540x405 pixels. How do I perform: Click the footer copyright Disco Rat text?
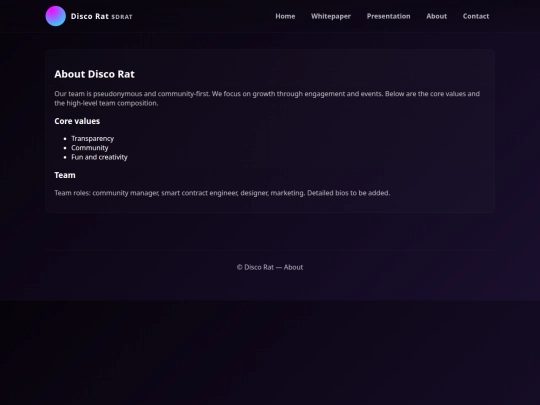(x=270, y=267)
